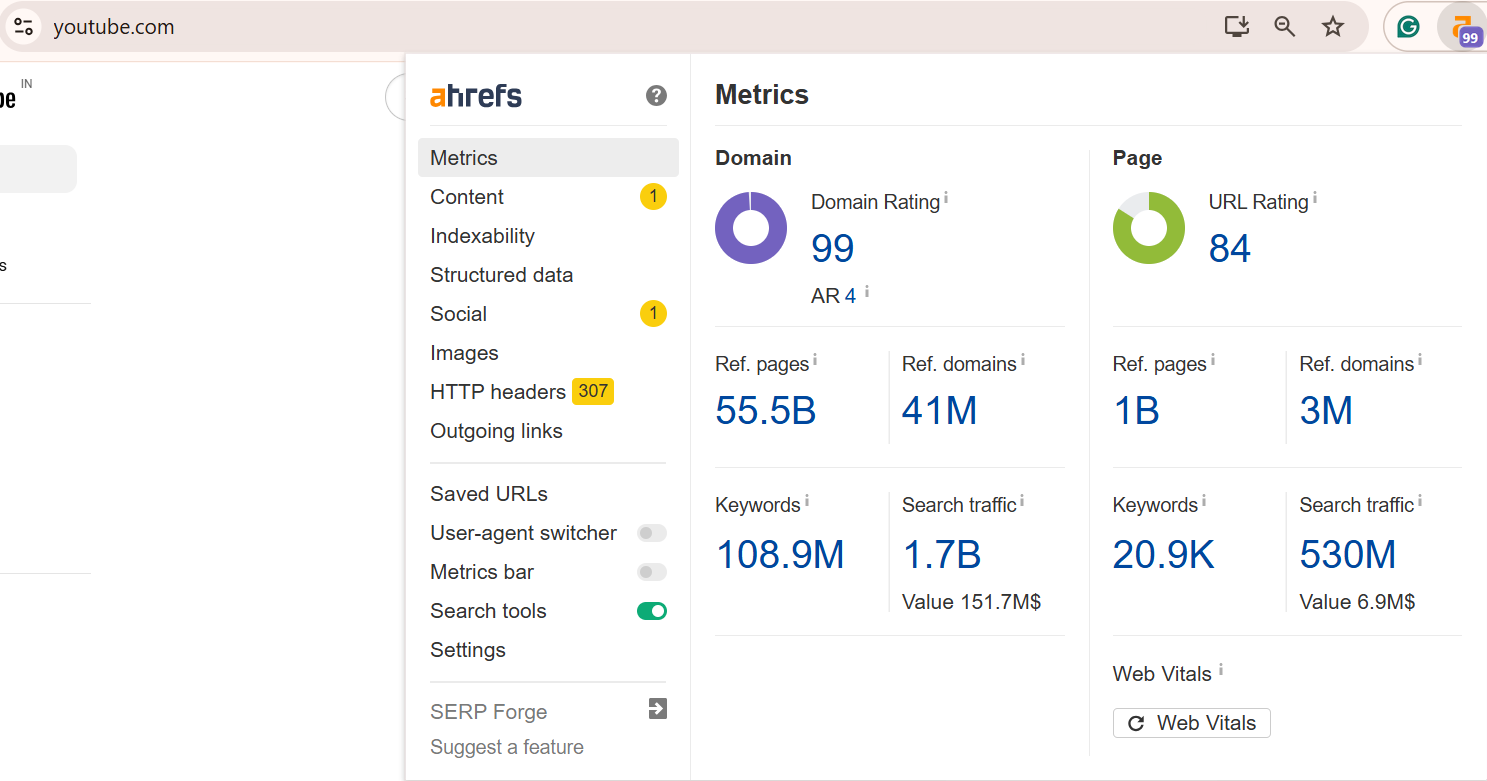Viewport: 1487px width, 781px height.
Task: Disable the Search tools toggle
Action: pos(652,611)
